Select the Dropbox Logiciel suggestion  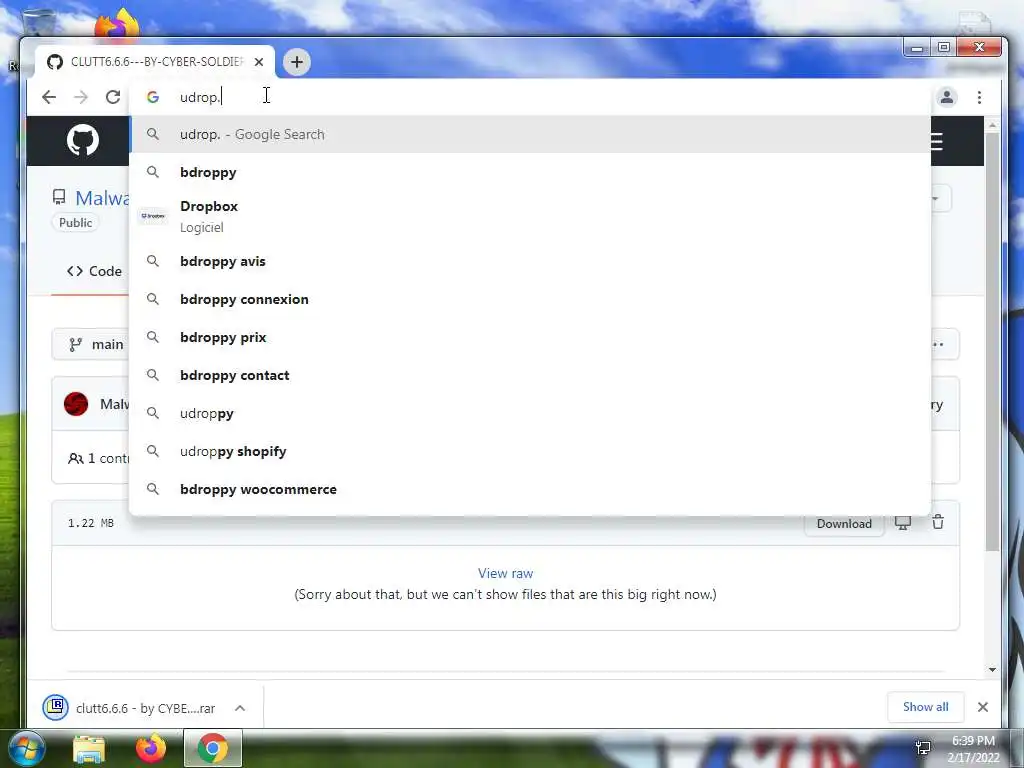(530, 216)
